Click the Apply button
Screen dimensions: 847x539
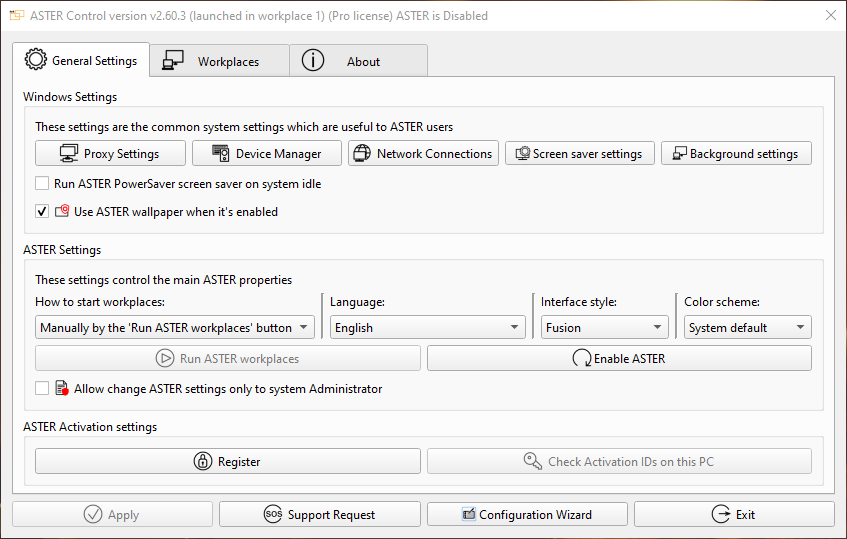(112, 514)
